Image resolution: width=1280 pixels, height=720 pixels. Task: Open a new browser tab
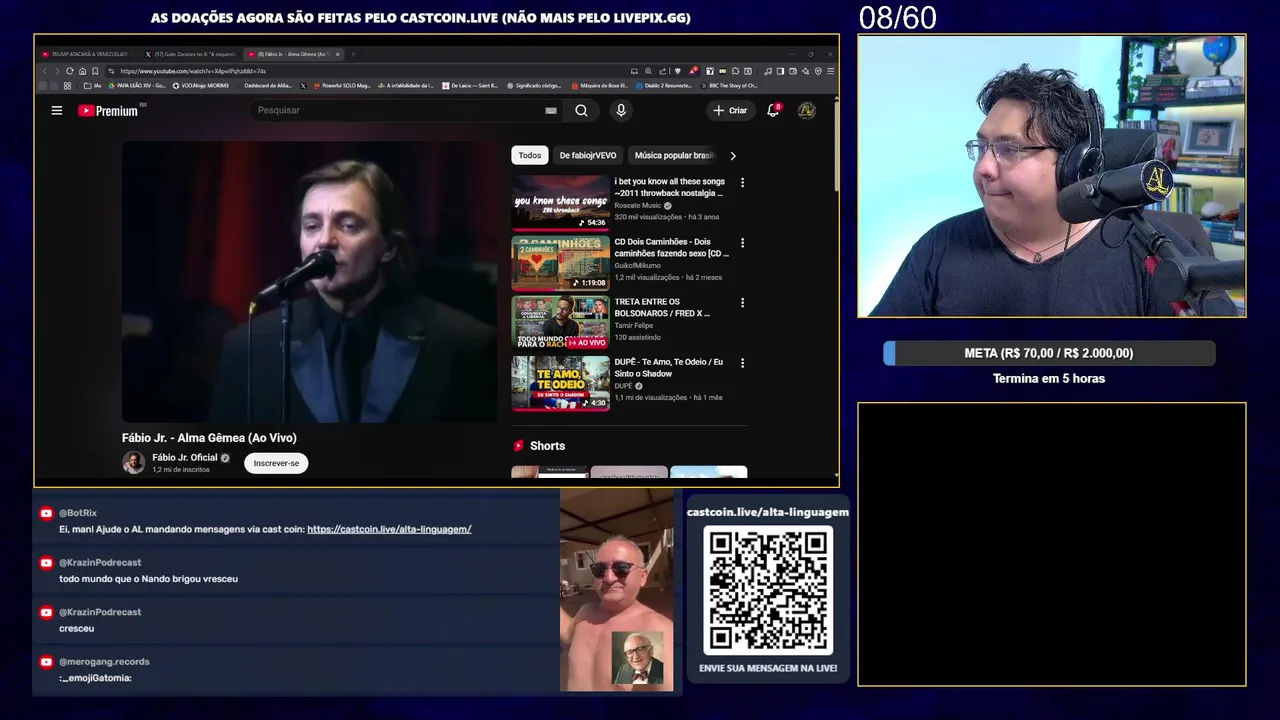(353, 54)
